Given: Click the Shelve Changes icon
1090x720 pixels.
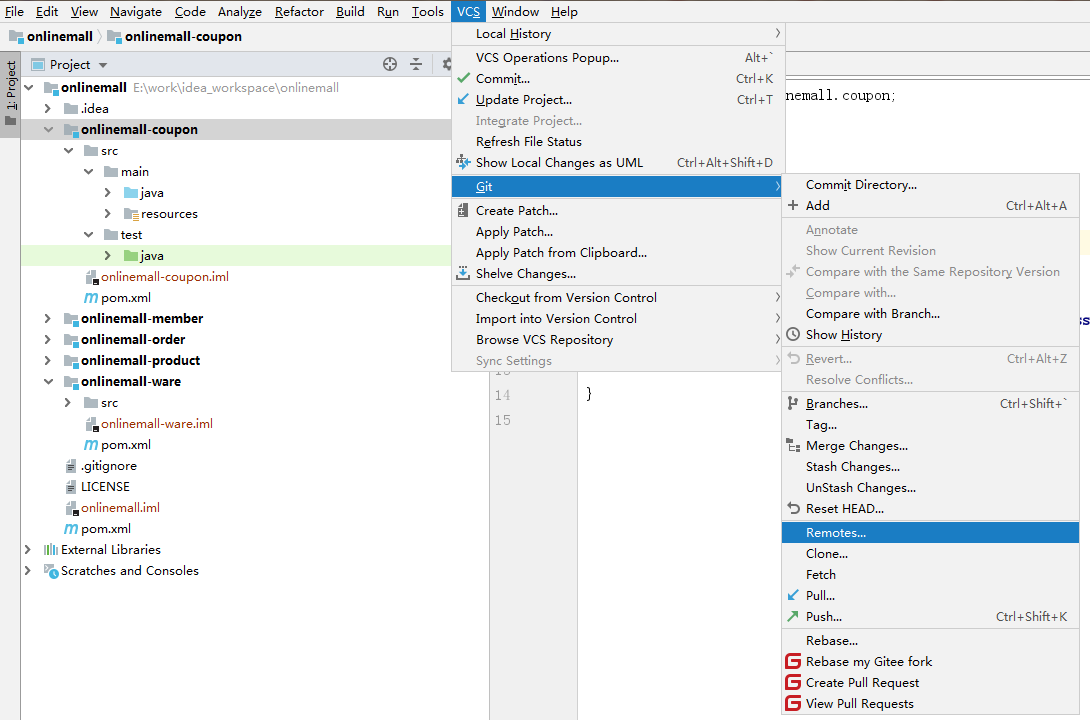Looking at the screenshot, I should [x=463, y=273].
